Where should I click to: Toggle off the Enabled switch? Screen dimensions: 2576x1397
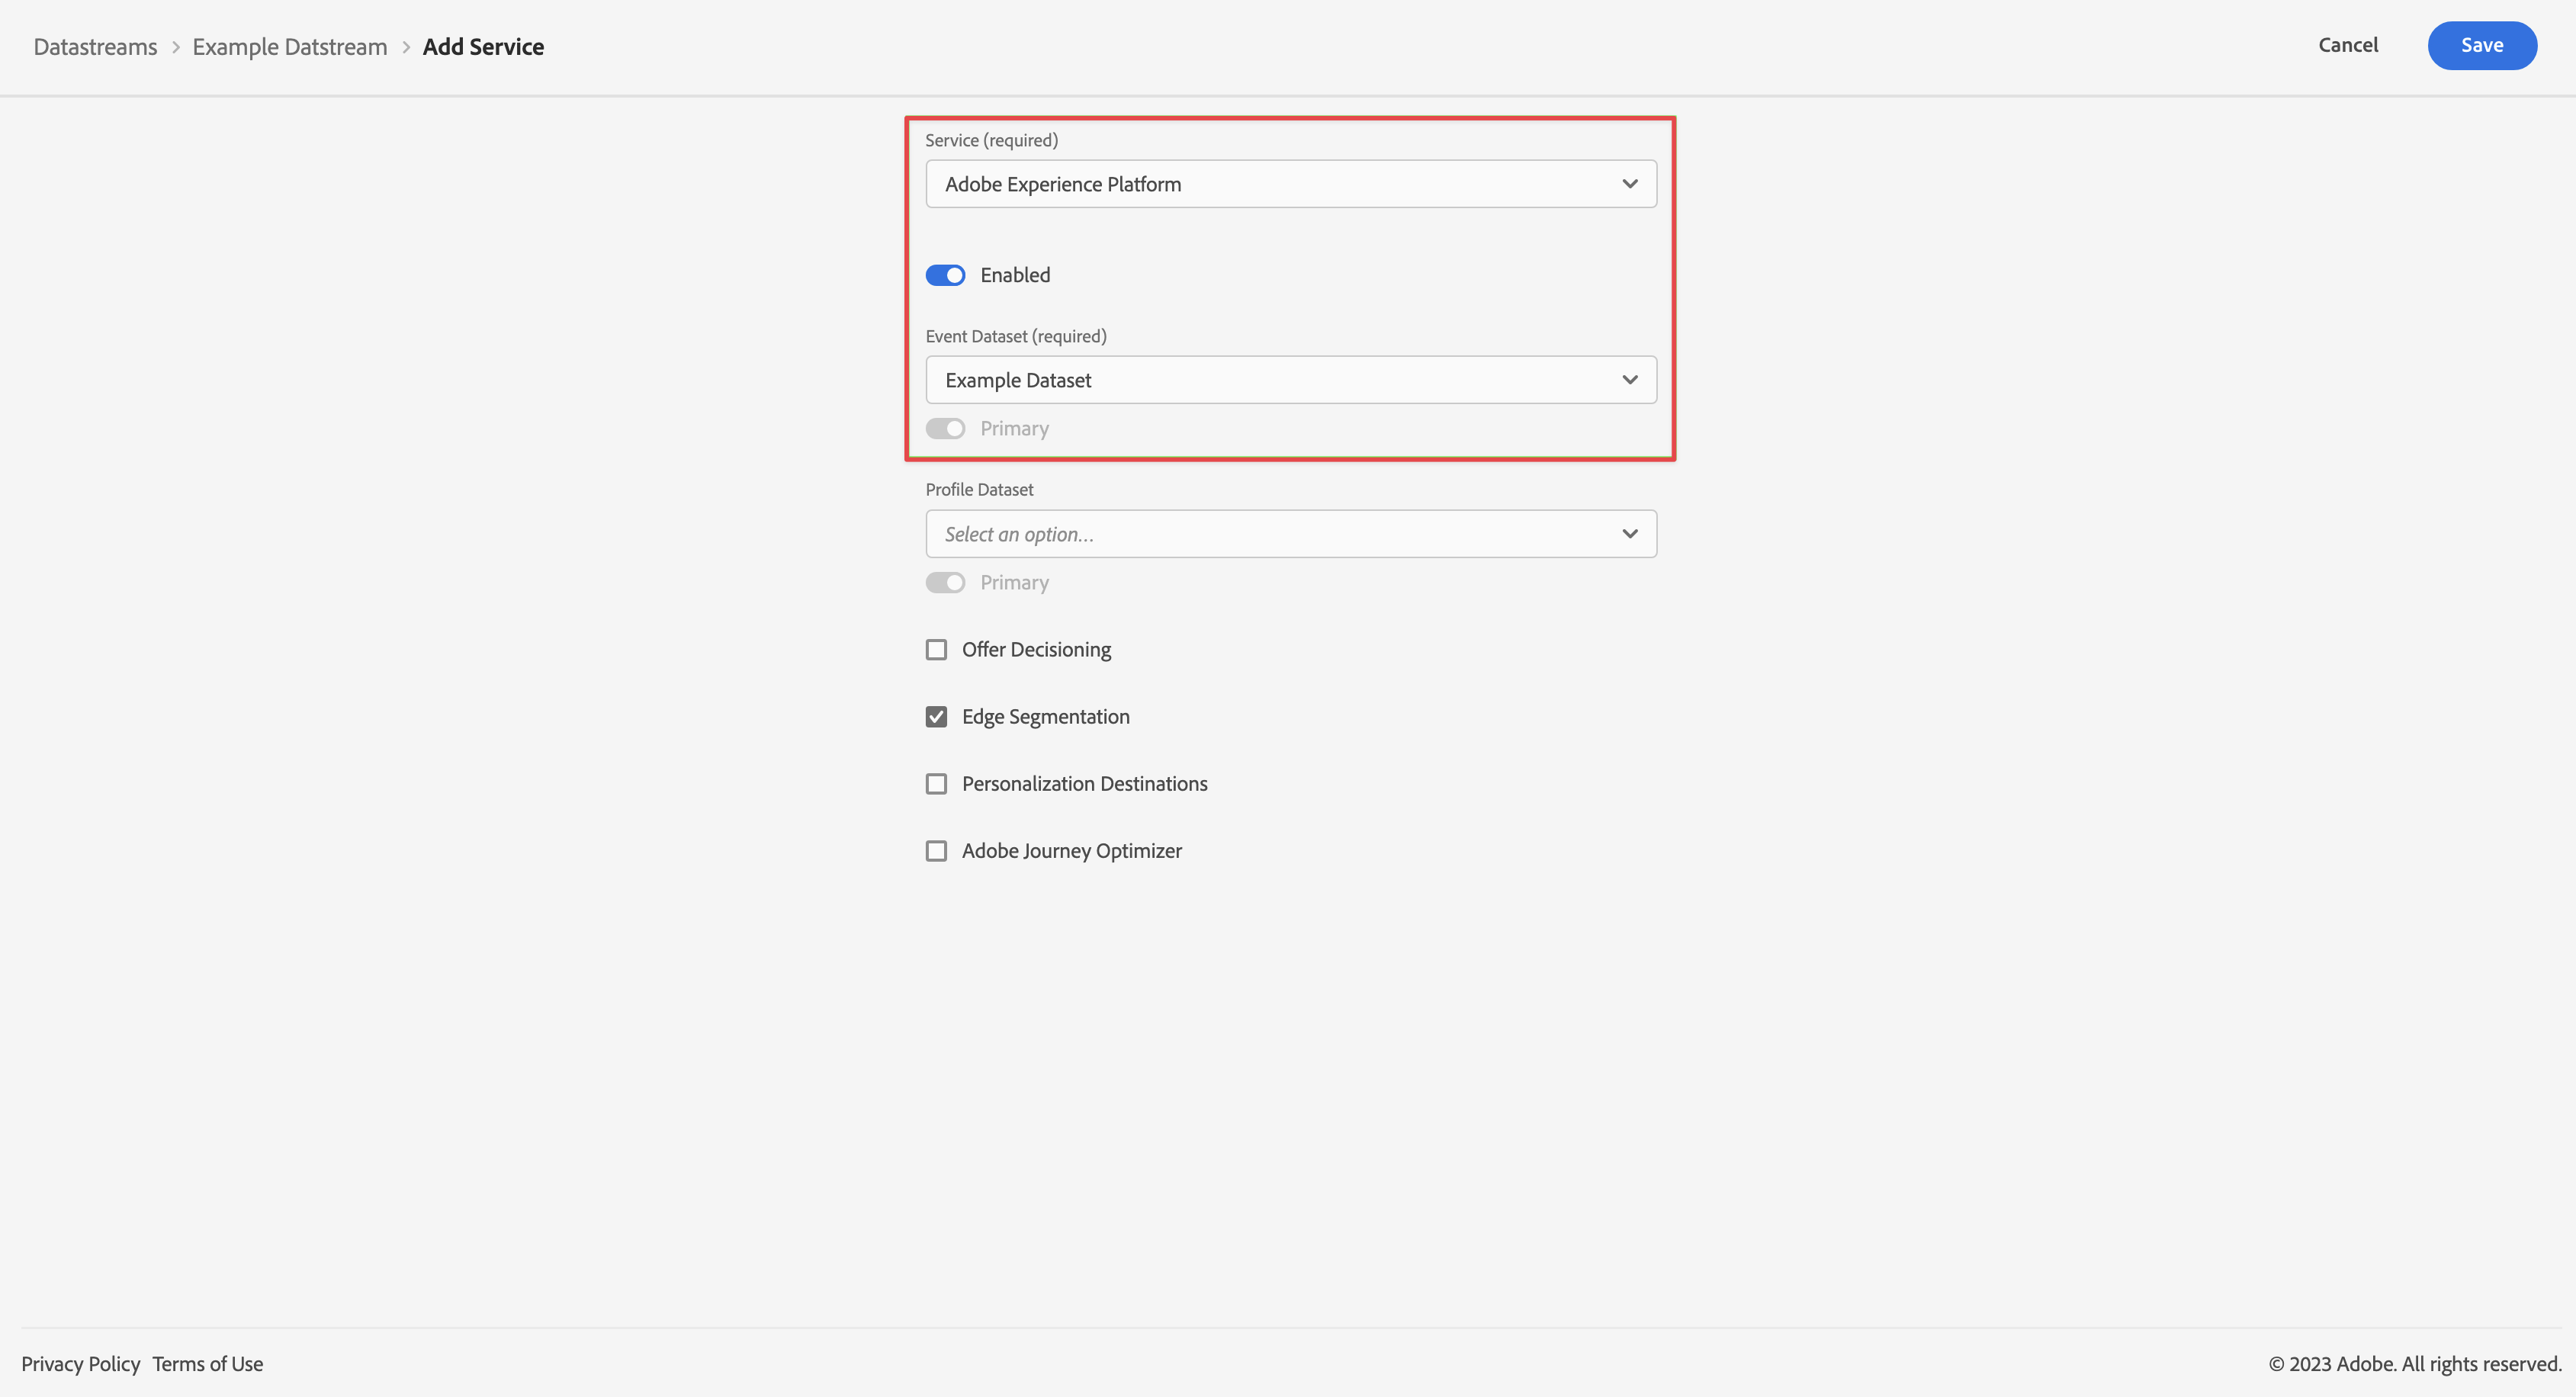(x=945, y=275)
